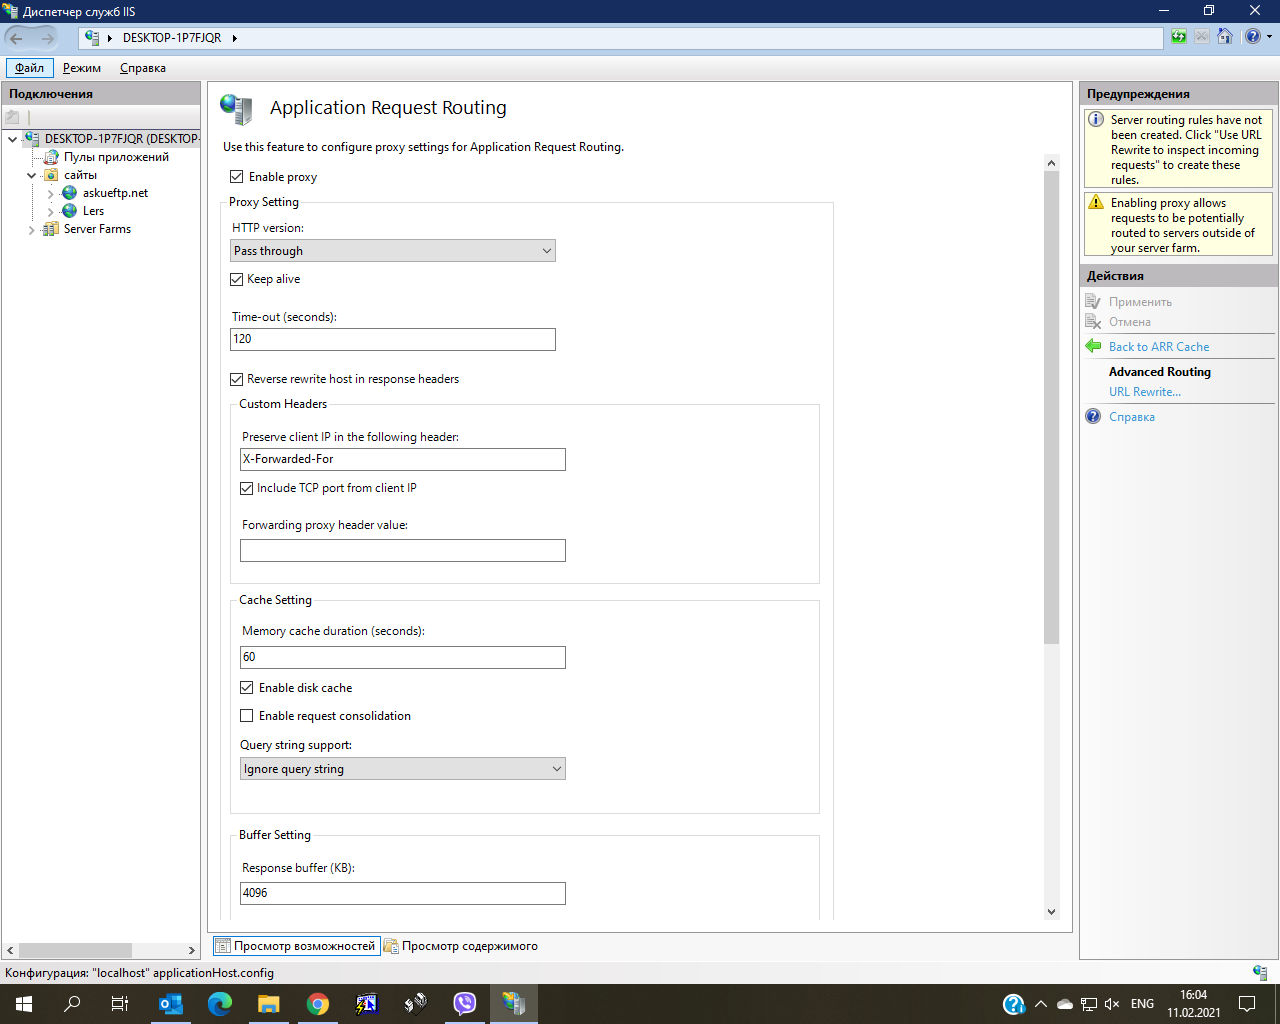Screen dimensions: 1280x1024
Task: Open the help icon in address bar
Action: point(1252,37)
